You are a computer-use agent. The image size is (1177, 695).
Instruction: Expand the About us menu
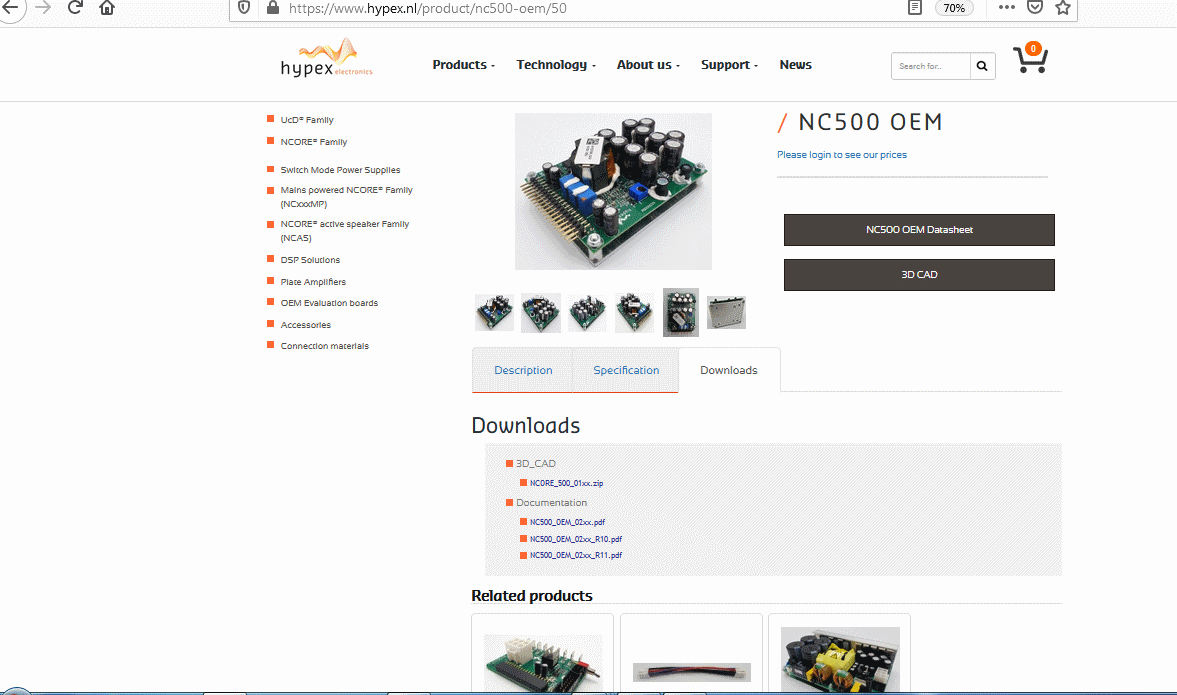tap(648, 65)
